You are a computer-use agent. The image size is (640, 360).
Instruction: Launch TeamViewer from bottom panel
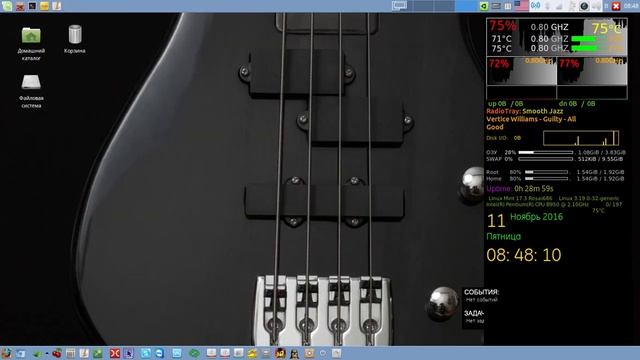(x=159, y=353)
